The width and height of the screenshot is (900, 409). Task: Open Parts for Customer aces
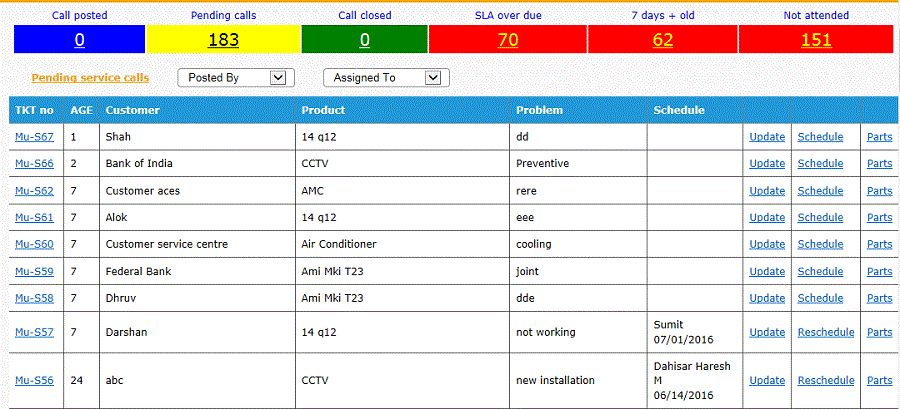[x=879, y=190]
